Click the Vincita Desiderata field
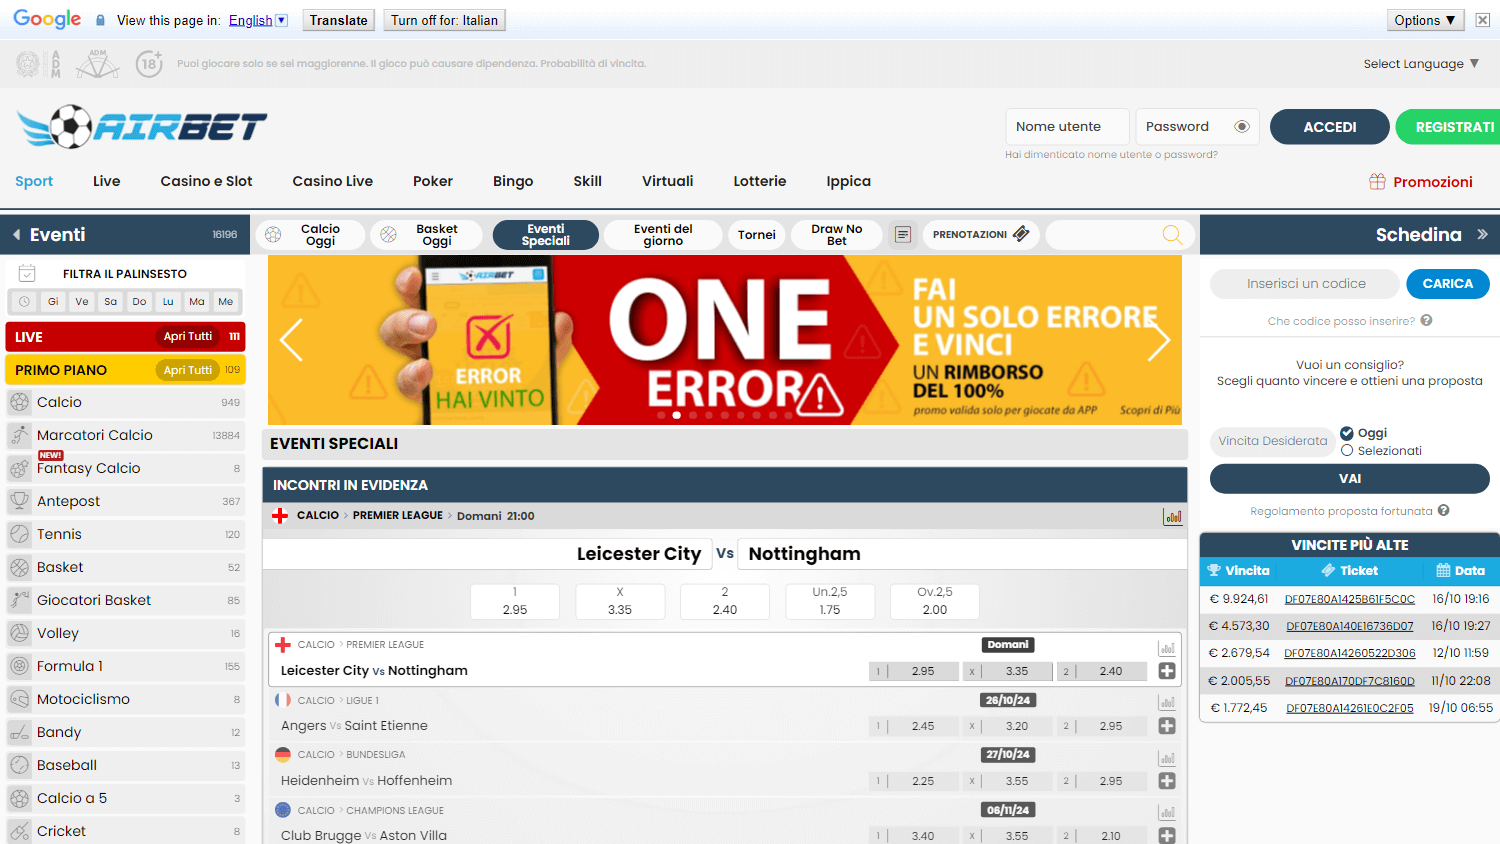Image resolution: width=1500 pixels, height=844 pixels. [x=1272, y=441]
